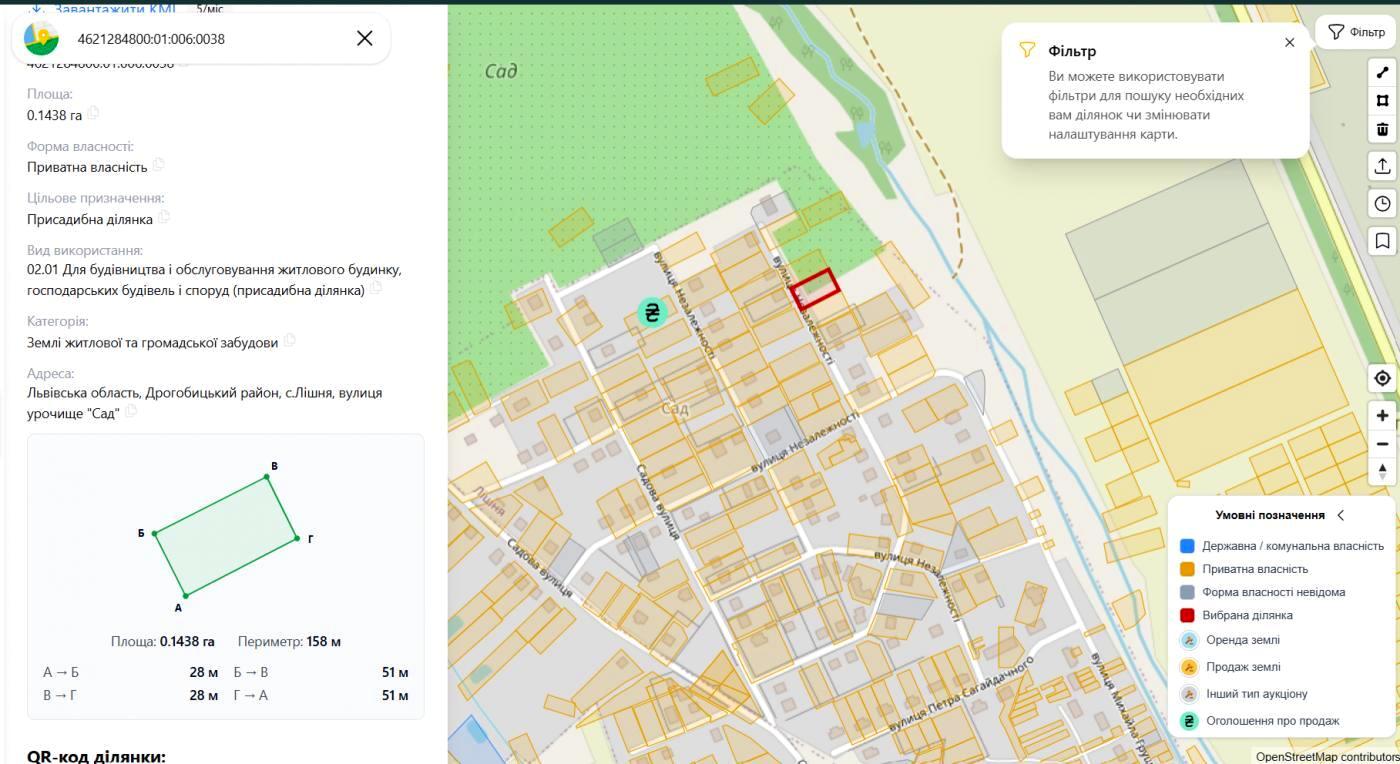The width and height of the screenshot is (1400, 764).
Task: Open the Фільтр filter button
Action: coord(1357,32)
